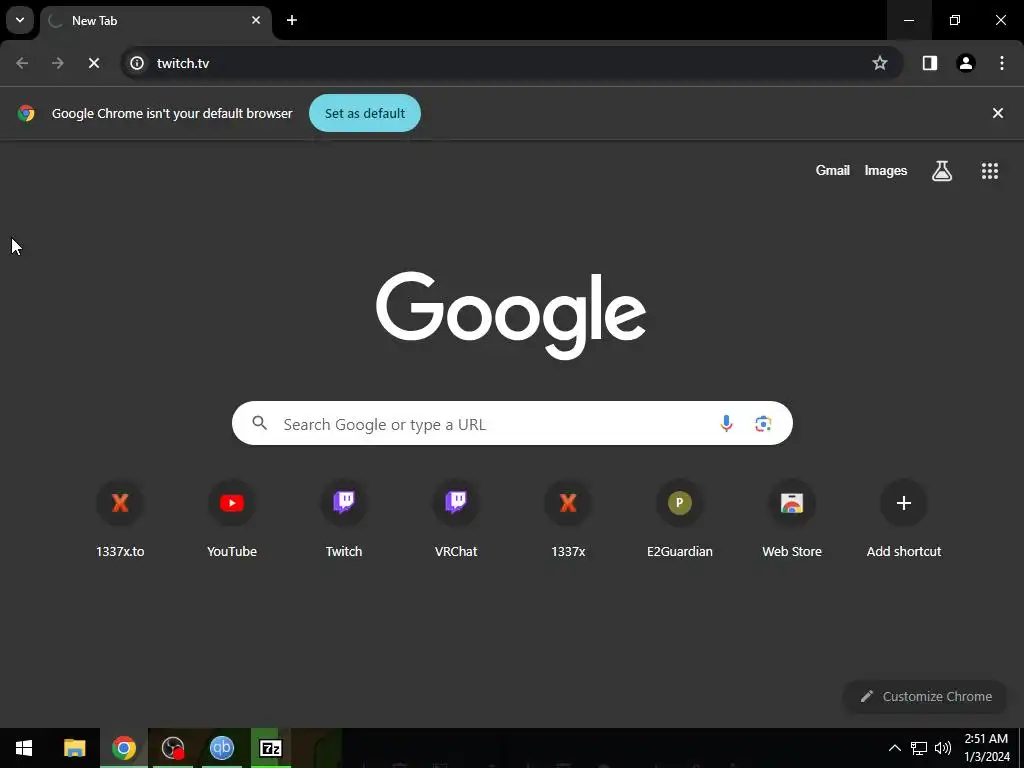The height and width of the screenshot is (768, 1024).
Task: Open Gmail link
Action: [x=833, y=170]
